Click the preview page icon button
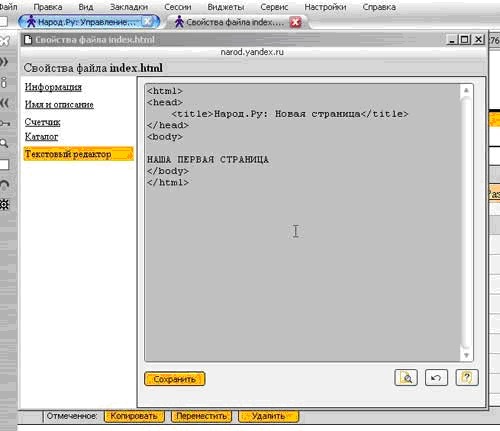 (x=406, y=377)
